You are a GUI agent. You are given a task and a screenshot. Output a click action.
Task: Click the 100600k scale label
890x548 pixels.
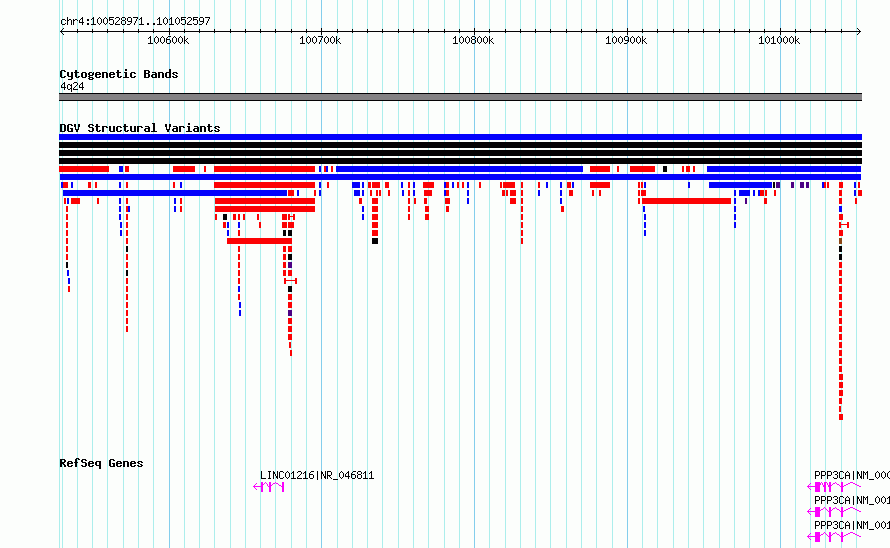(168, 40)
